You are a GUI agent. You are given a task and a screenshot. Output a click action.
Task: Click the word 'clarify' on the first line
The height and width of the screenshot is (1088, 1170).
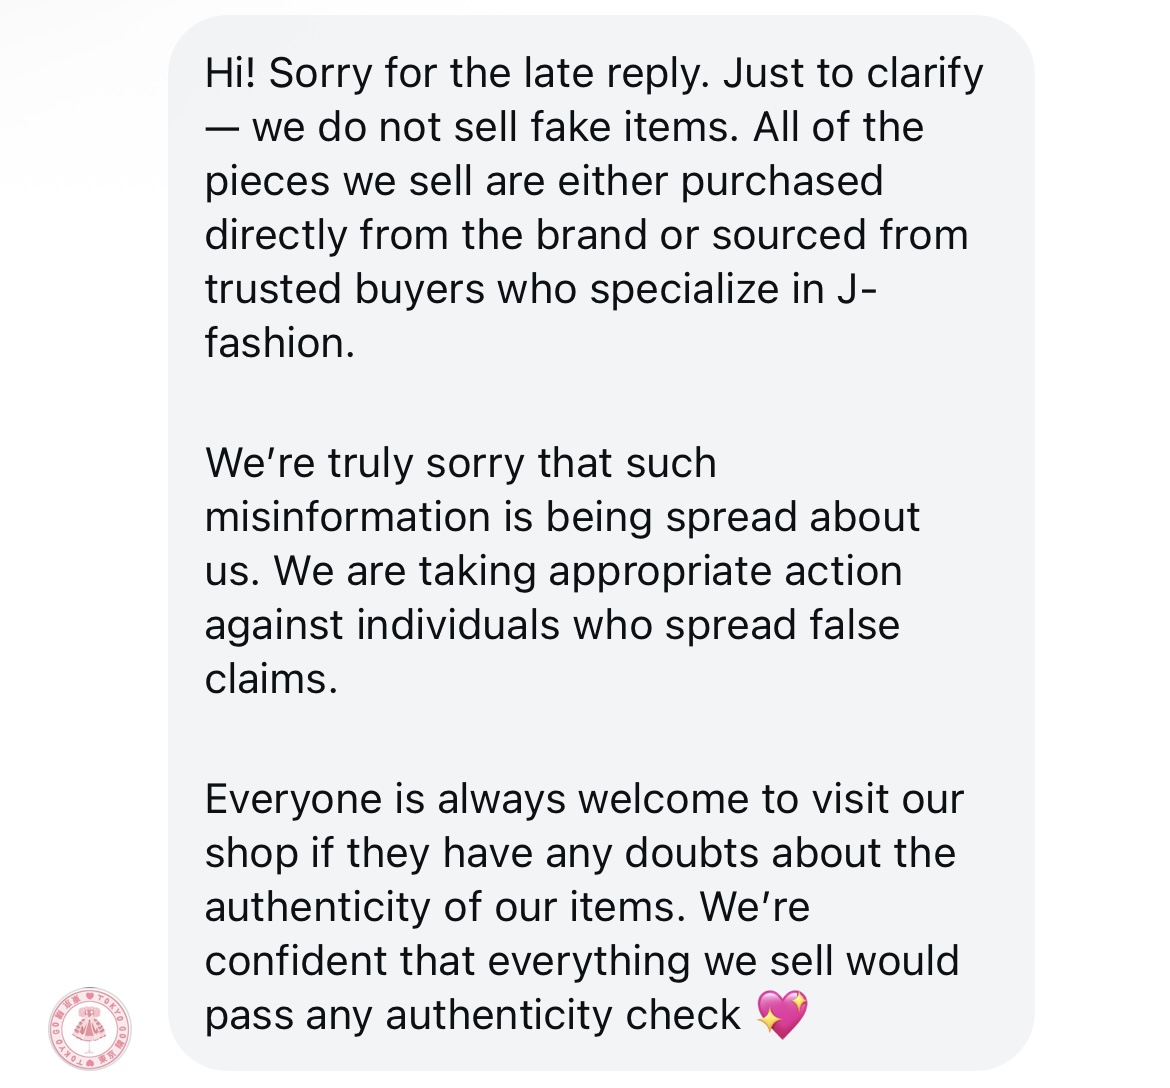click(925, 73)
